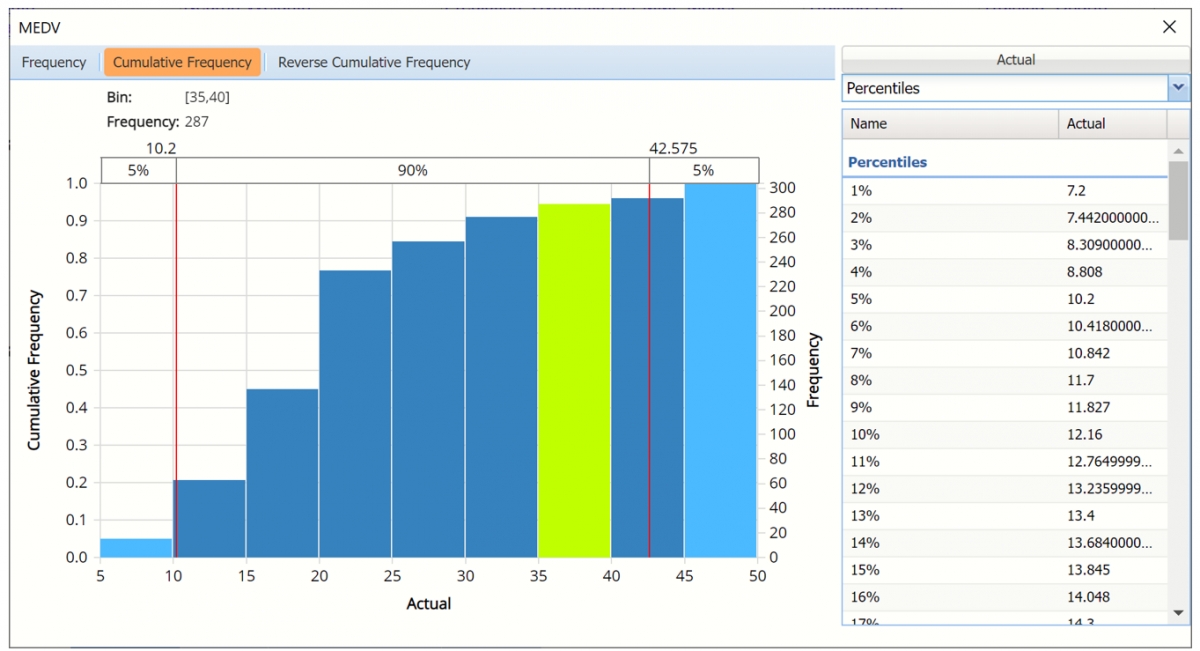This screenshot has width=1200, height=651.
Task: Click the Actual header button
Action: point(1015,60)
